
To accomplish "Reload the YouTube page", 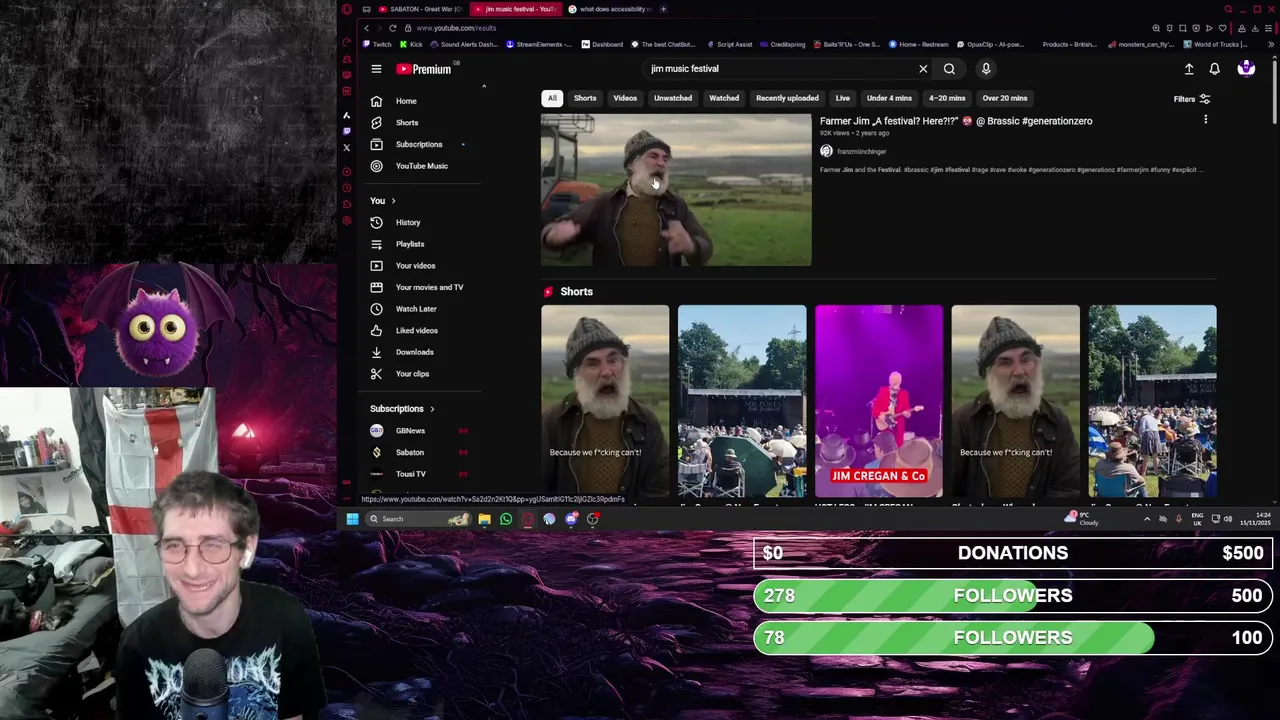I will 392,28.
